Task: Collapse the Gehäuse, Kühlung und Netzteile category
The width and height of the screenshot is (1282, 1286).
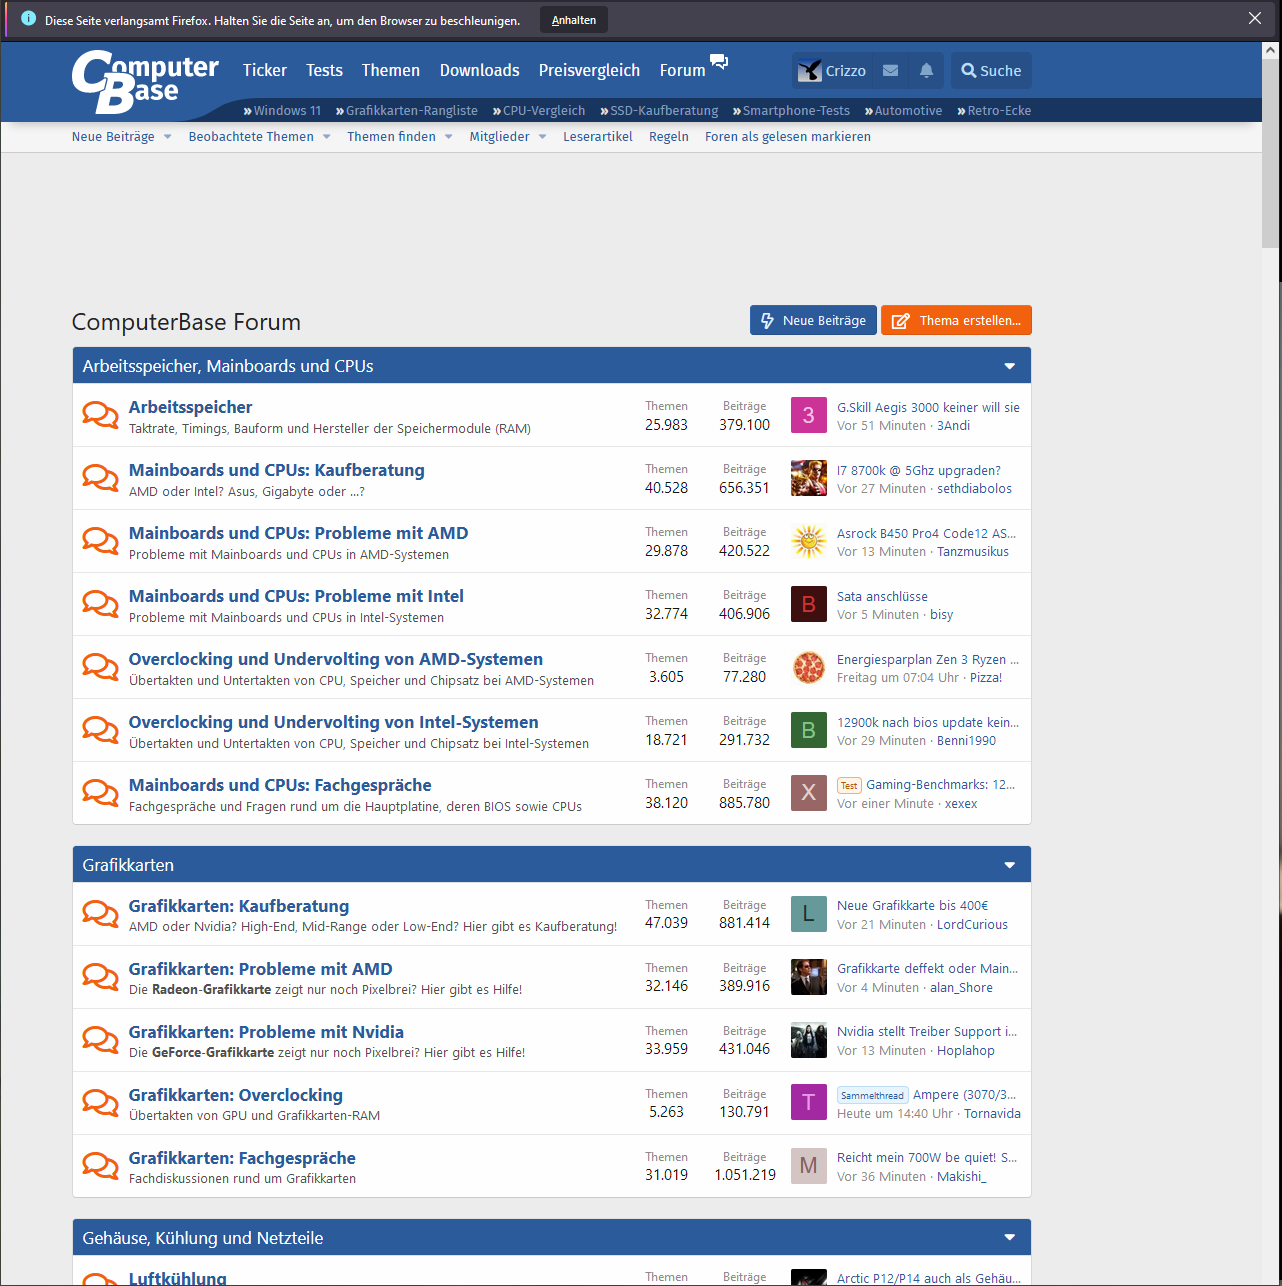Action: tap(1010, 1238)
